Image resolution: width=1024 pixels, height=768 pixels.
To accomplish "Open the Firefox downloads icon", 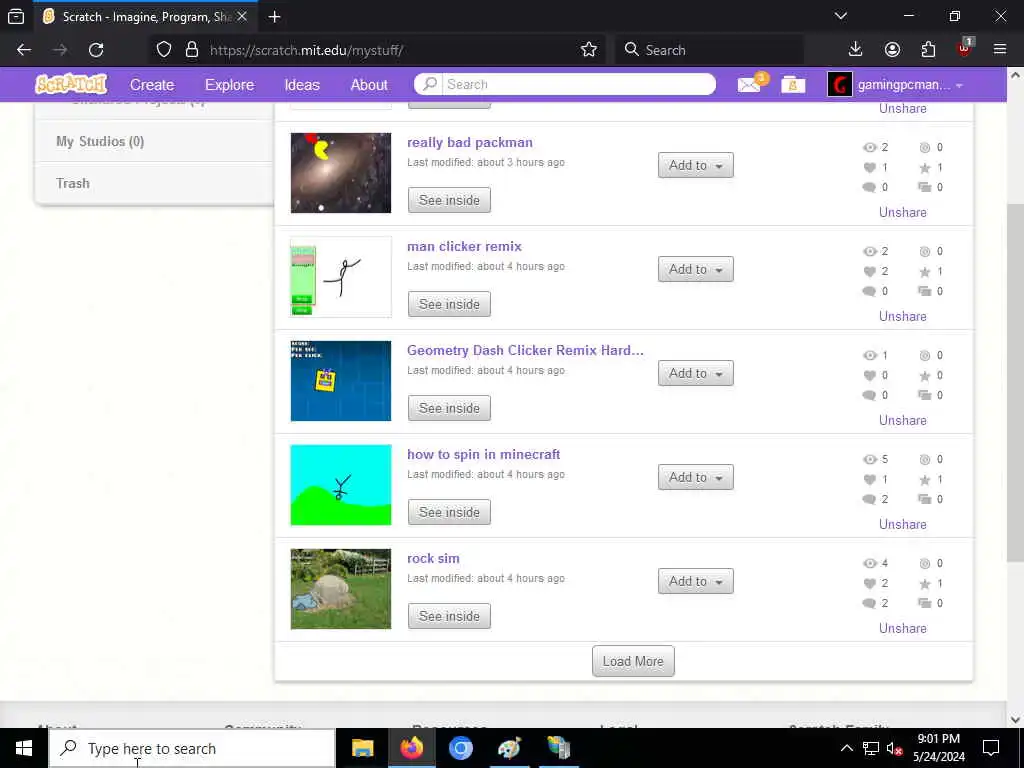I will pos(856,50).
